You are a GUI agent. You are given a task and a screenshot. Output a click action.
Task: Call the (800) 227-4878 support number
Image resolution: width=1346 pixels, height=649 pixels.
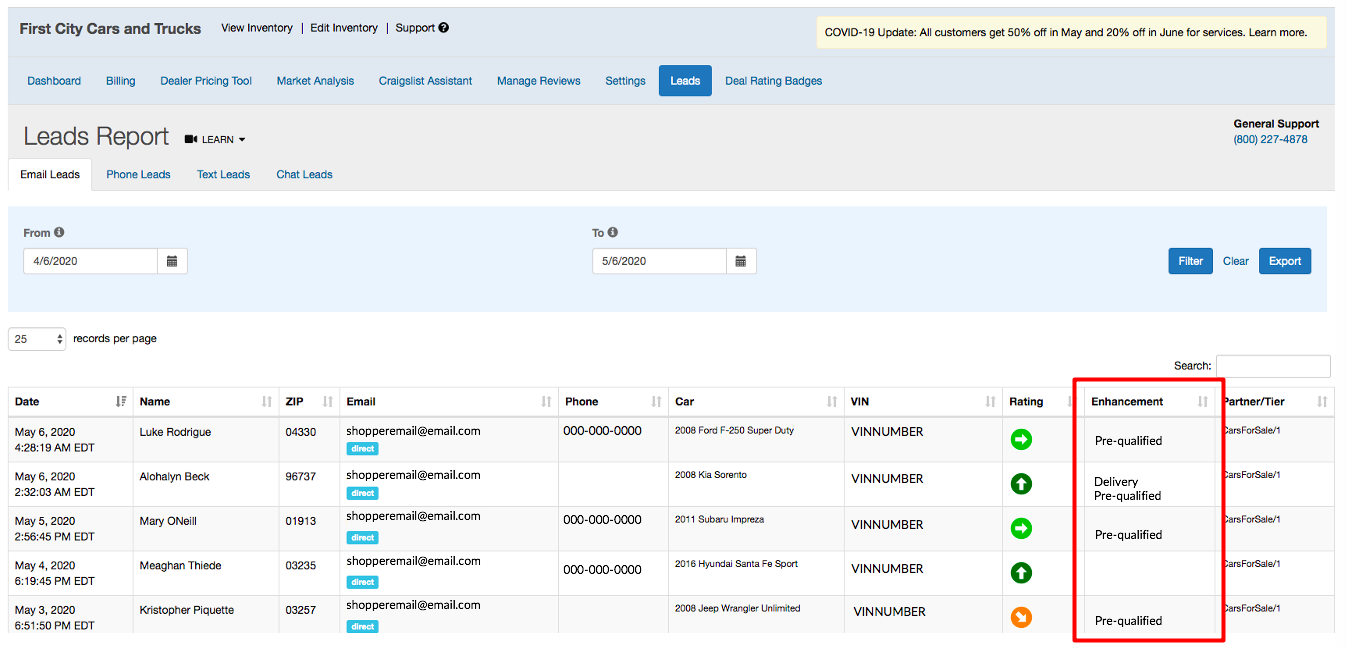coord(1270,139)
